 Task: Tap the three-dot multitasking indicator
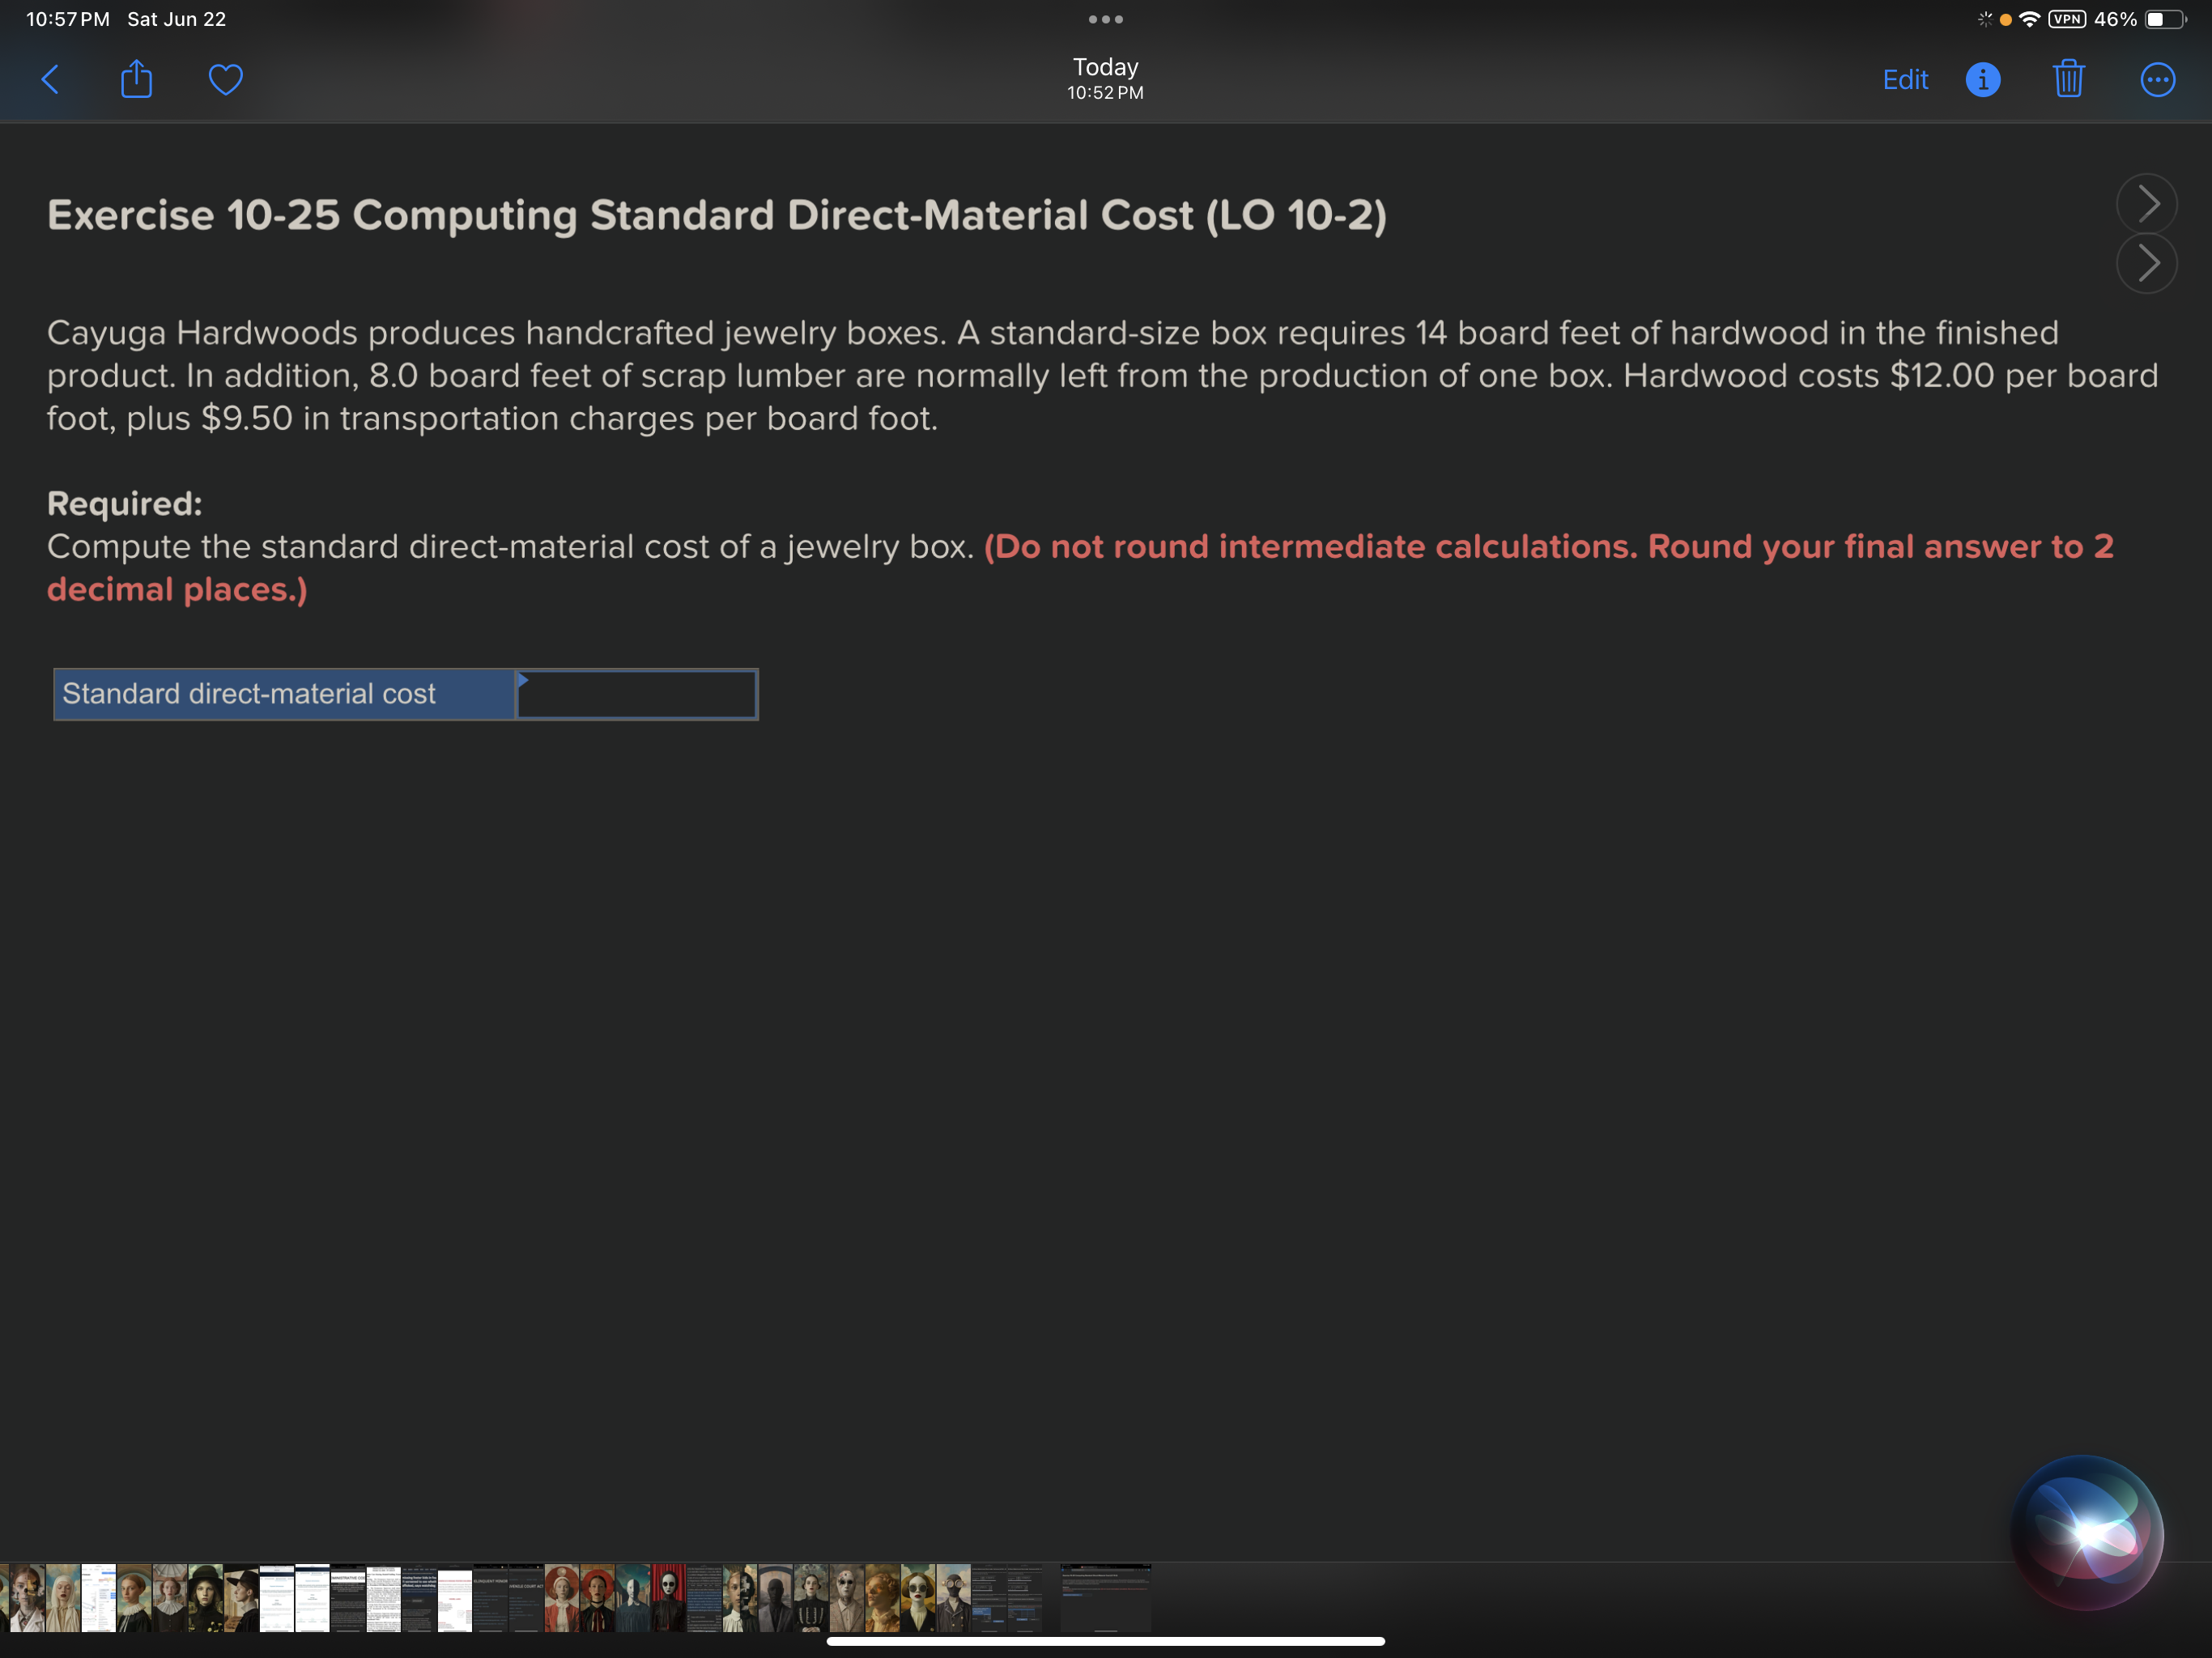click(x=1105, y=19)
